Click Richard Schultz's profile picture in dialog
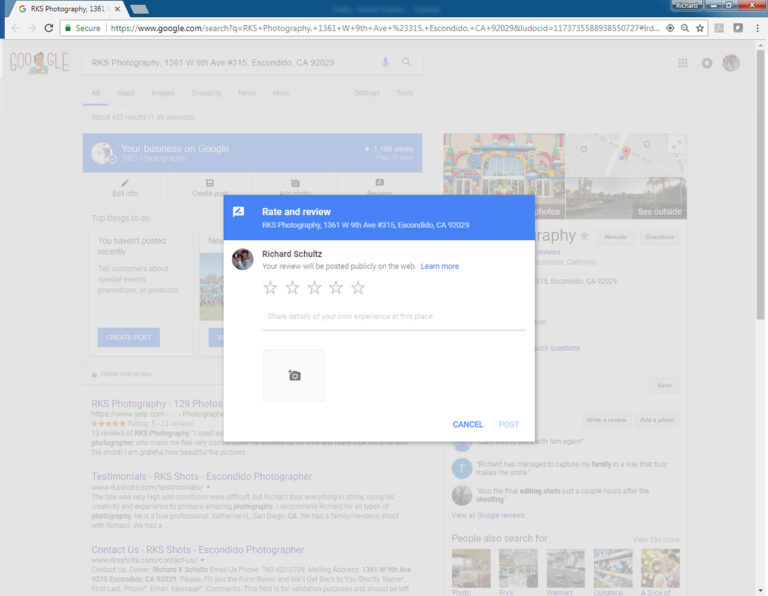768x596 pixels. [x=242, y=260]
